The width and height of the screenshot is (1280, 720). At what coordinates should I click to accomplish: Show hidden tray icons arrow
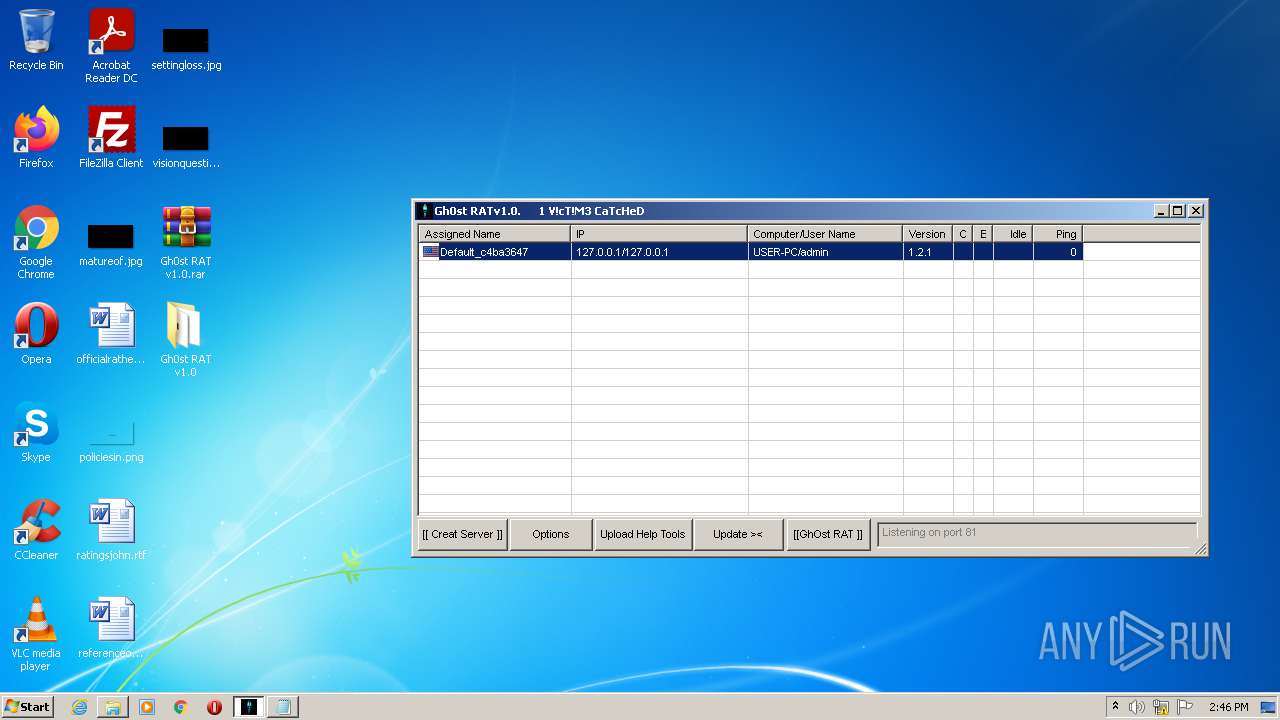tap(1116, 707)
